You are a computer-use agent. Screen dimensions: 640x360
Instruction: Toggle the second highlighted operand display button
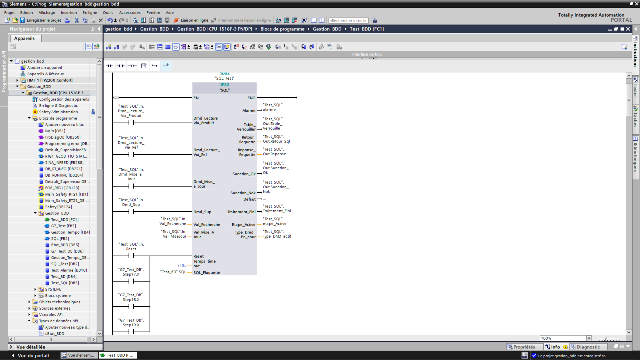[x=227, y=47]
